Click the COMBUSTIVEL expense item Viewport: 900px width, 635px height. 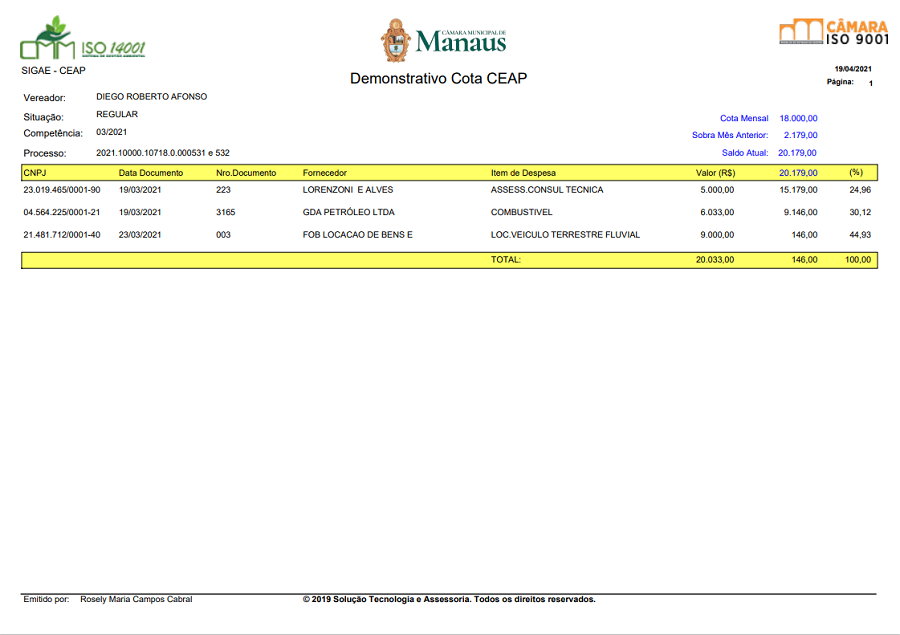(521, 212)
